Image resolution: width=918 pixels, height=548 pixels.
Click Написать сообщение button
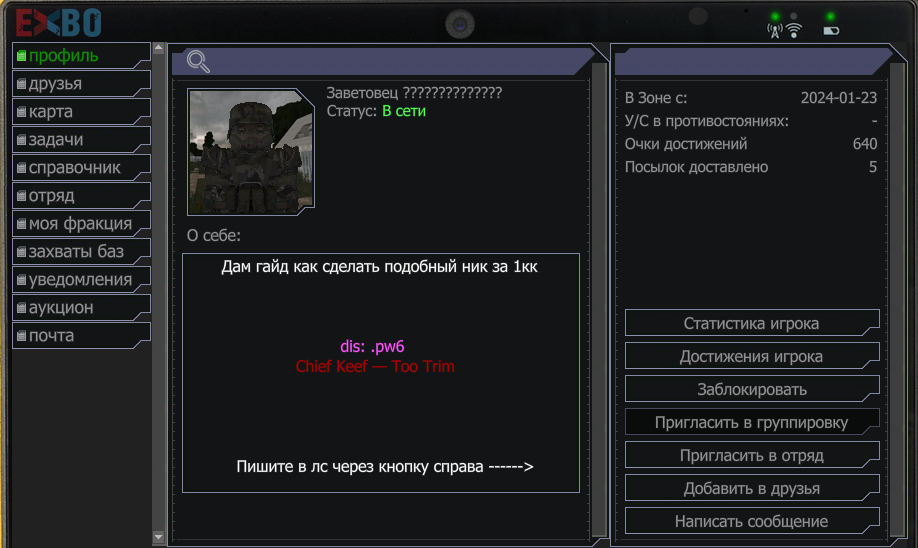pyautogui.click(x=752, y=521)
